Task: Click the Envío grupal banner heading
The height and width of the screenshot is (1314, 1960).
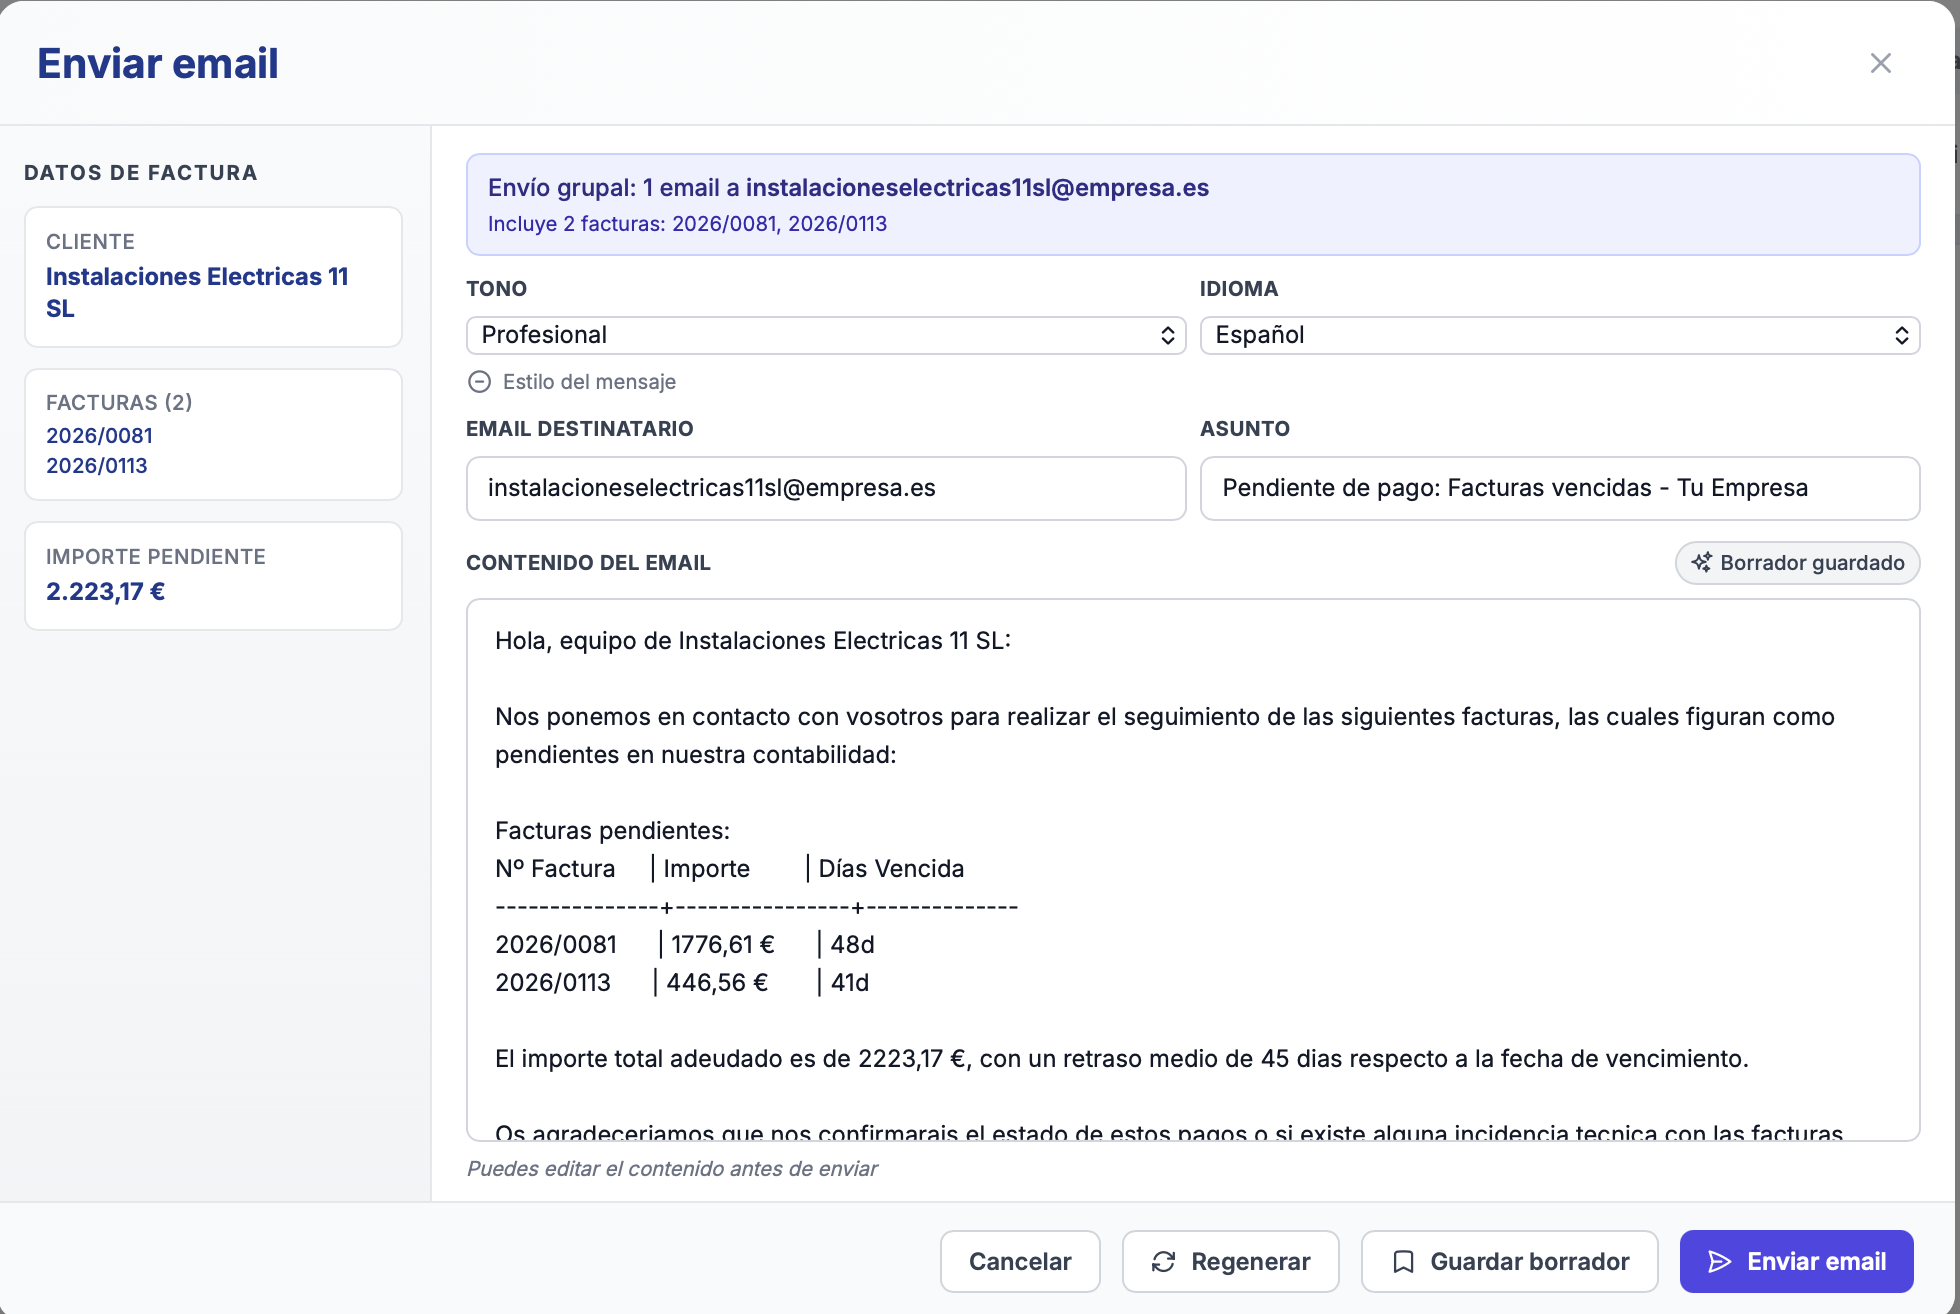Action: [x=848, y=187]
